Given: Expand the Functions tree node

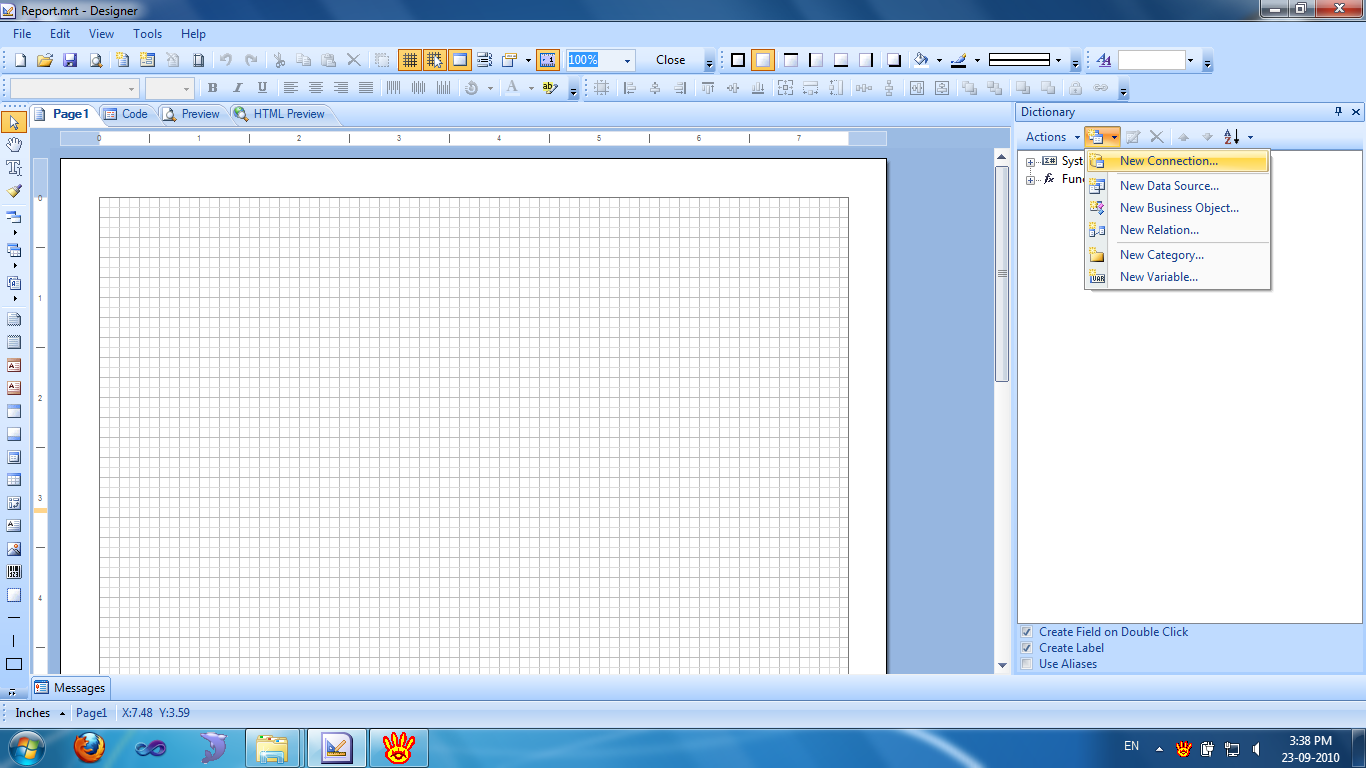Looking at the screenshot, I should click(1031, 180).
